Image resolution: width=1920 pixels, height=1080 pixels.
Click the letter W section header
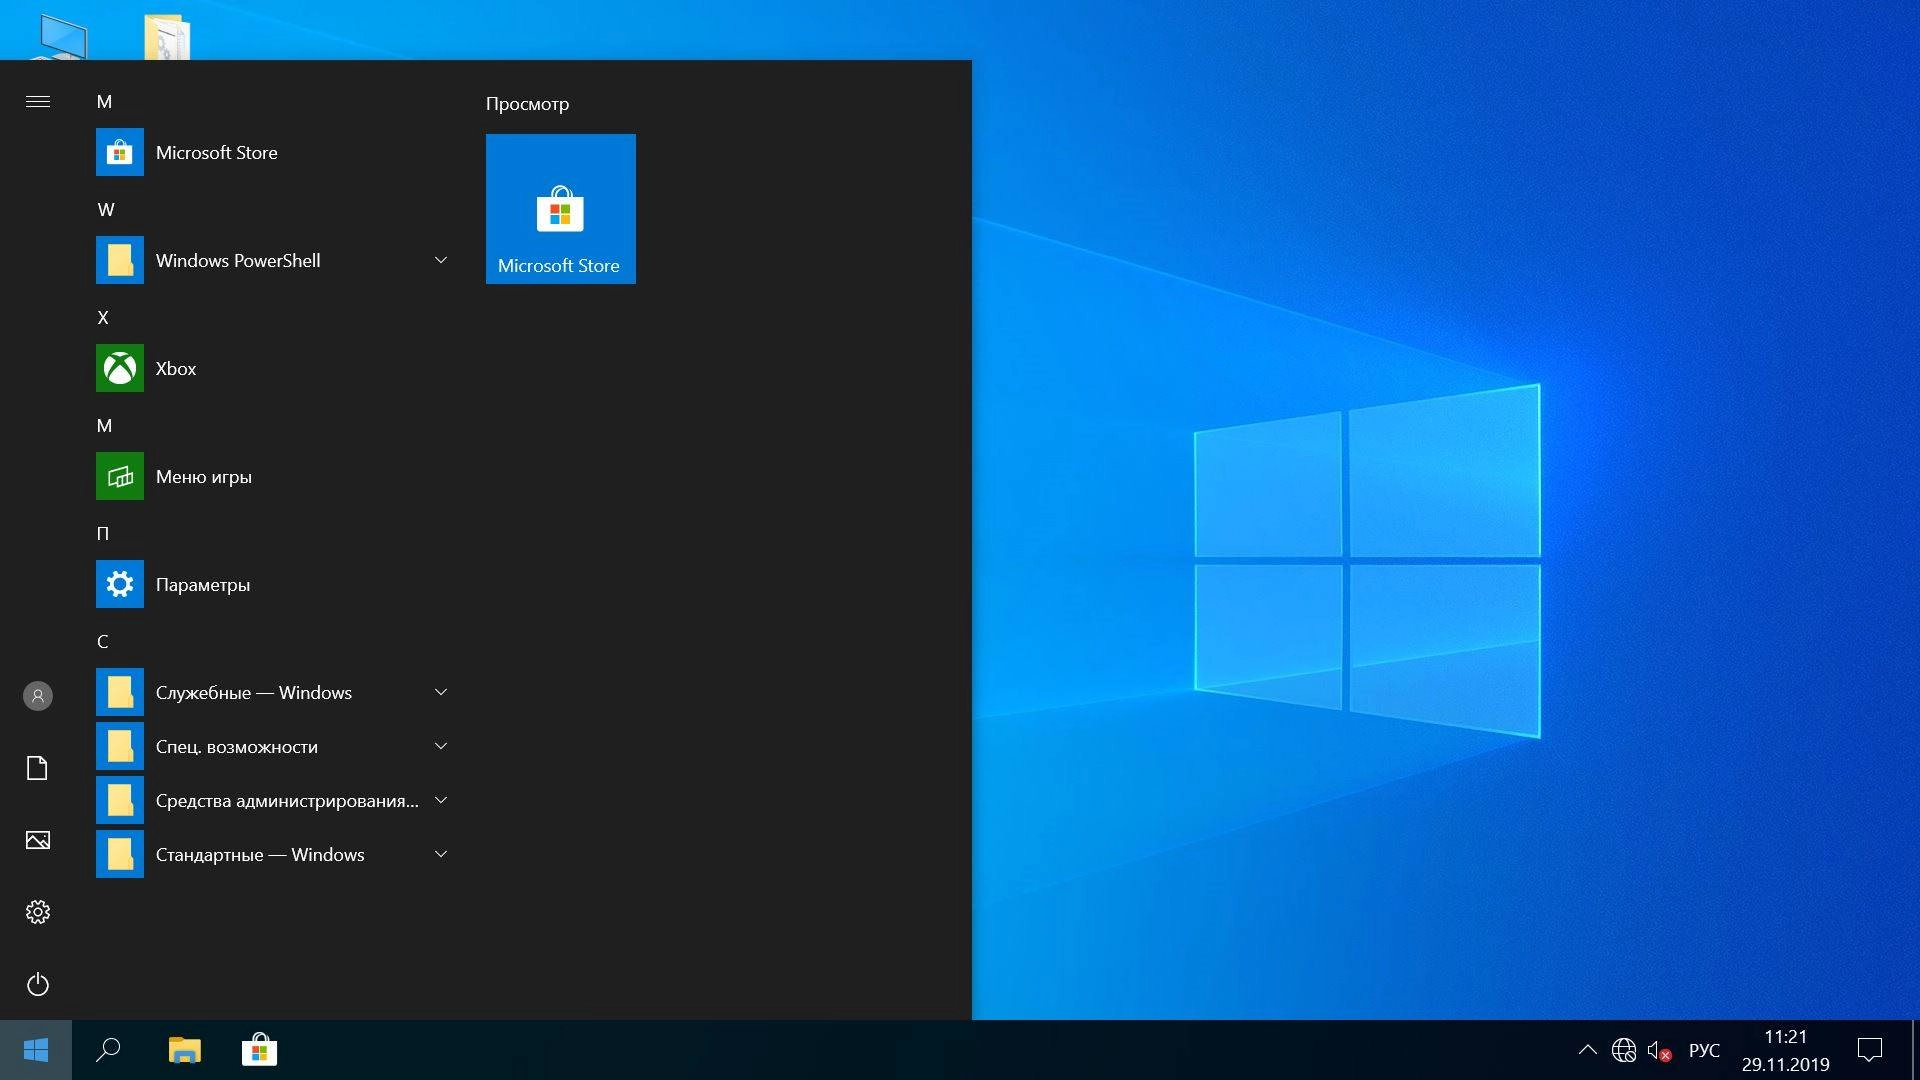click(106, 210)
